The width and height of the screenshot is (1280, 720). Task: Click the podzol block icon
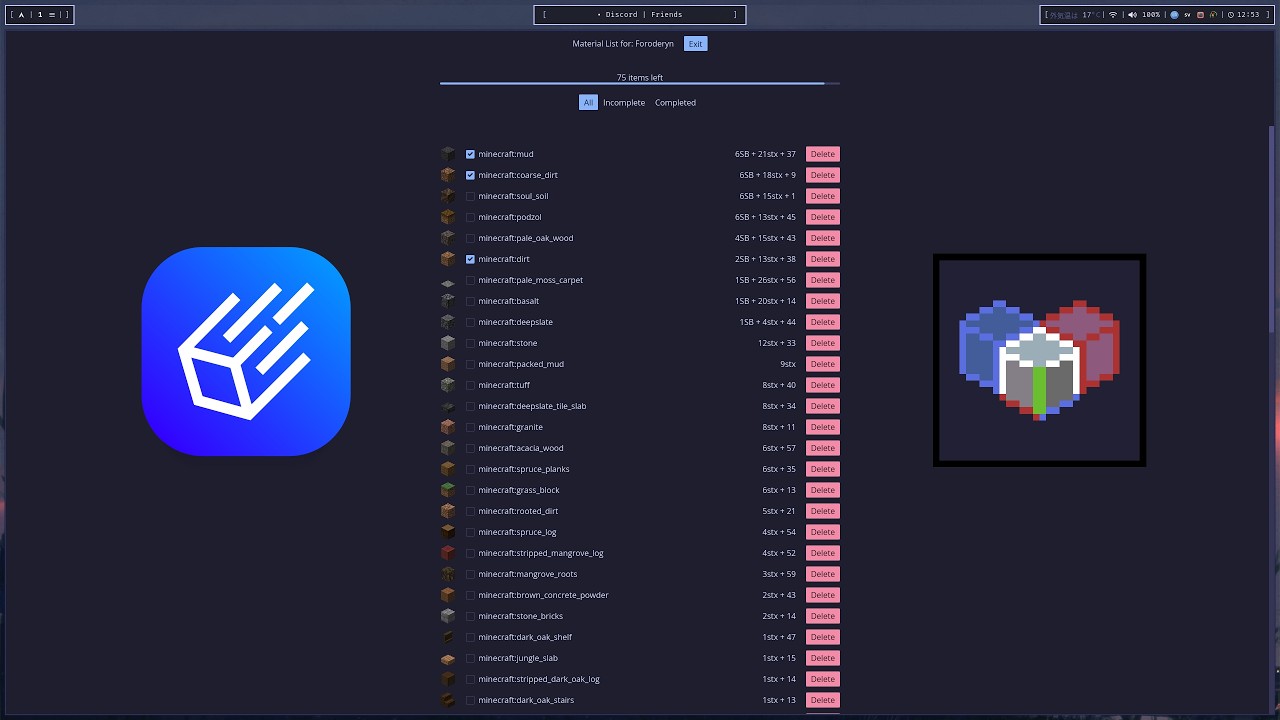[448, 217]
